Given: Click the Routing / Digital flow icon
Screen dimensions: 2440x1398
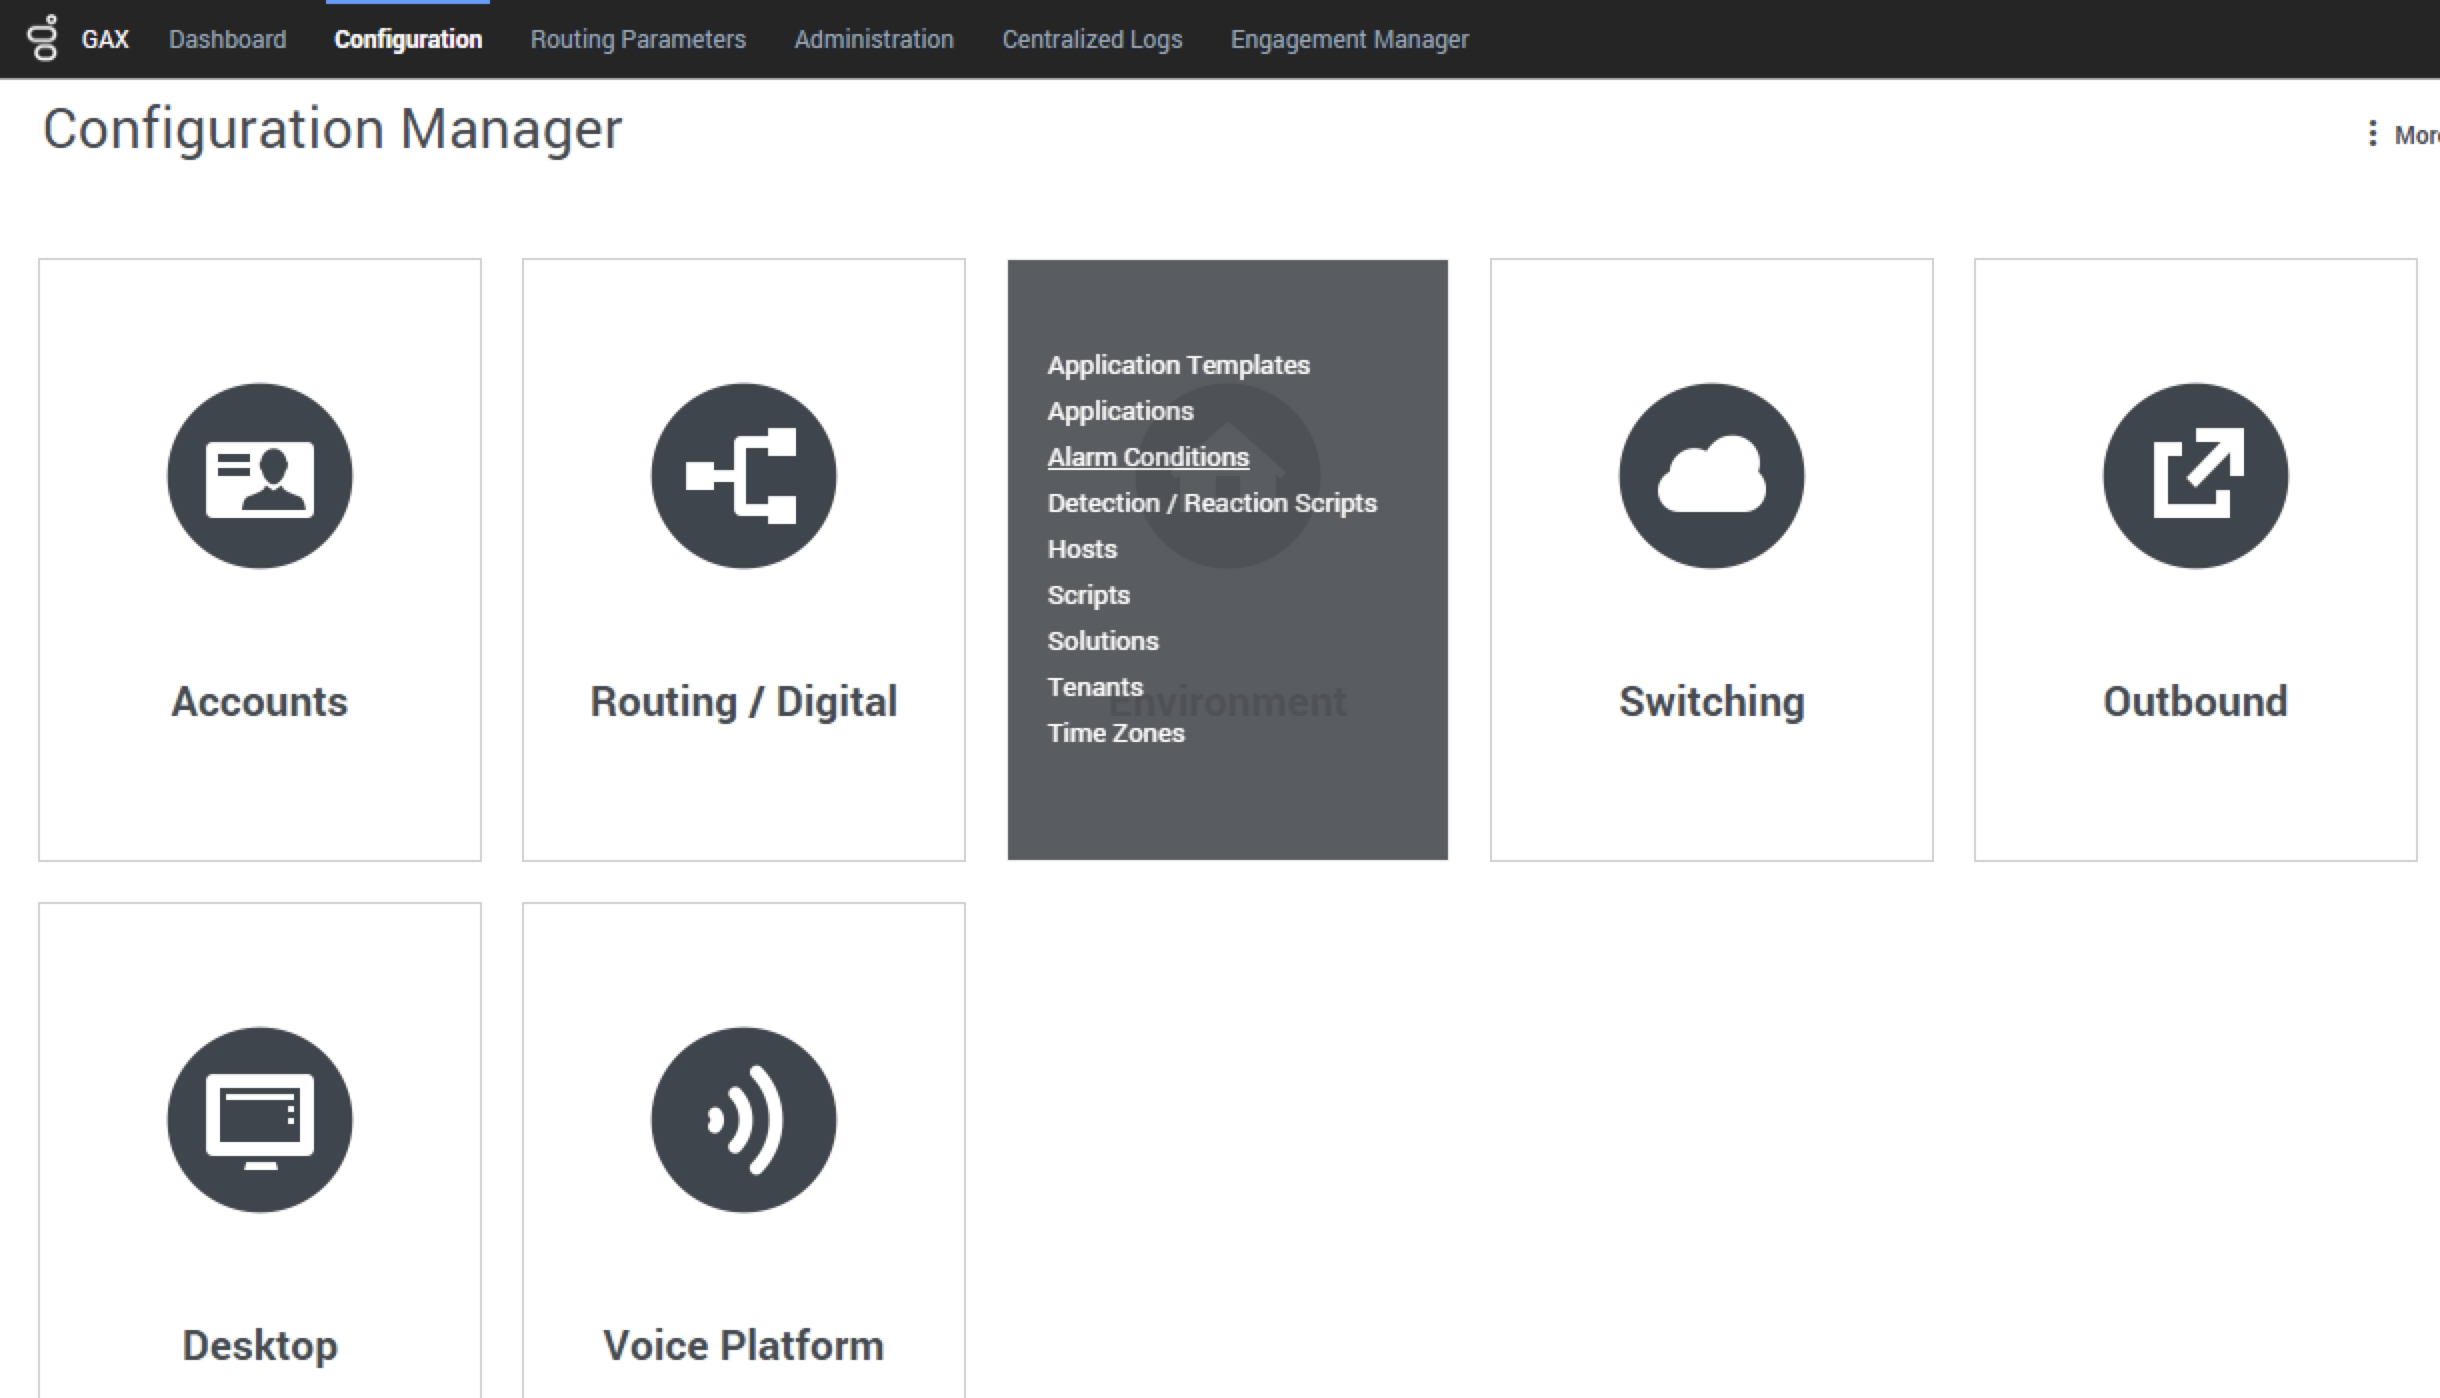Looking at the screenshot, I should point(743,476).
